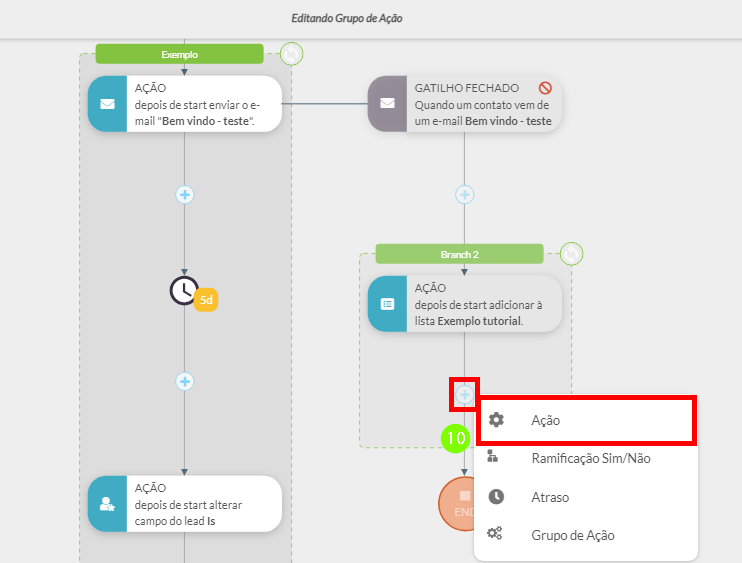
Task: Click the gear icon beside Ação in menu
Action: click(495, 421)
